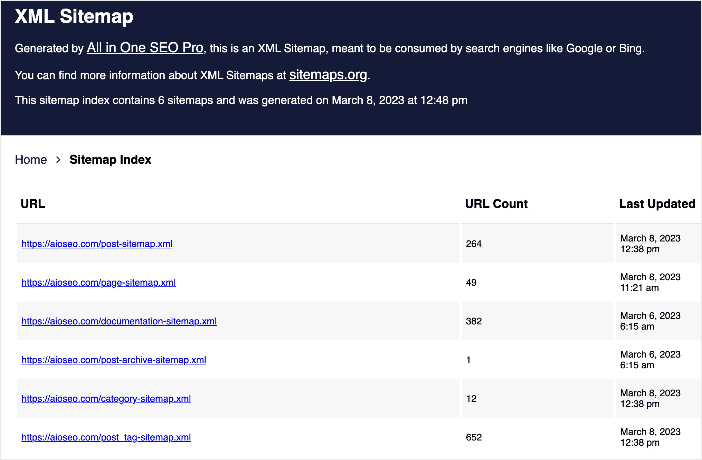Select the Sitemap Index breadcrumb label
This screenshot has width=702, height=460.
[x=110, y=160]
